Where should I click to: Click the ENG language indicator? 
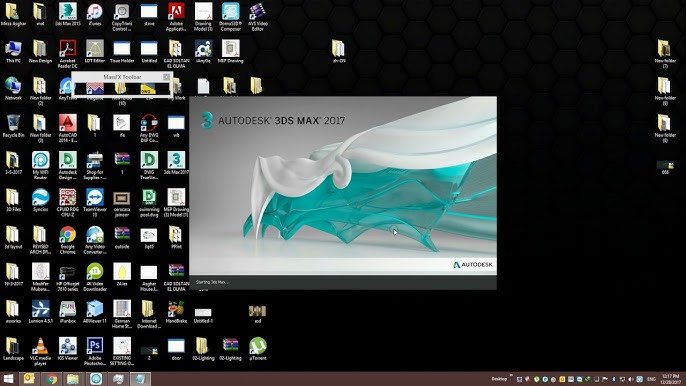(x=651, y=379)
